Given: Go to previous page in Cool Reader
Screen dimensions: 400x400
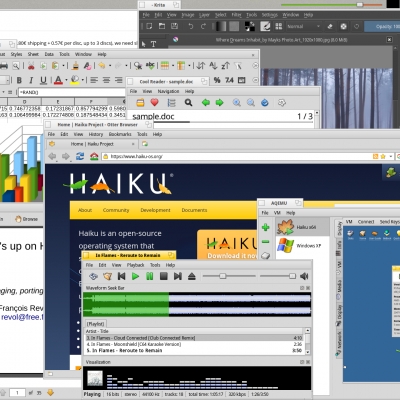Looking at the screenshot, I should (x=206, y=103).
